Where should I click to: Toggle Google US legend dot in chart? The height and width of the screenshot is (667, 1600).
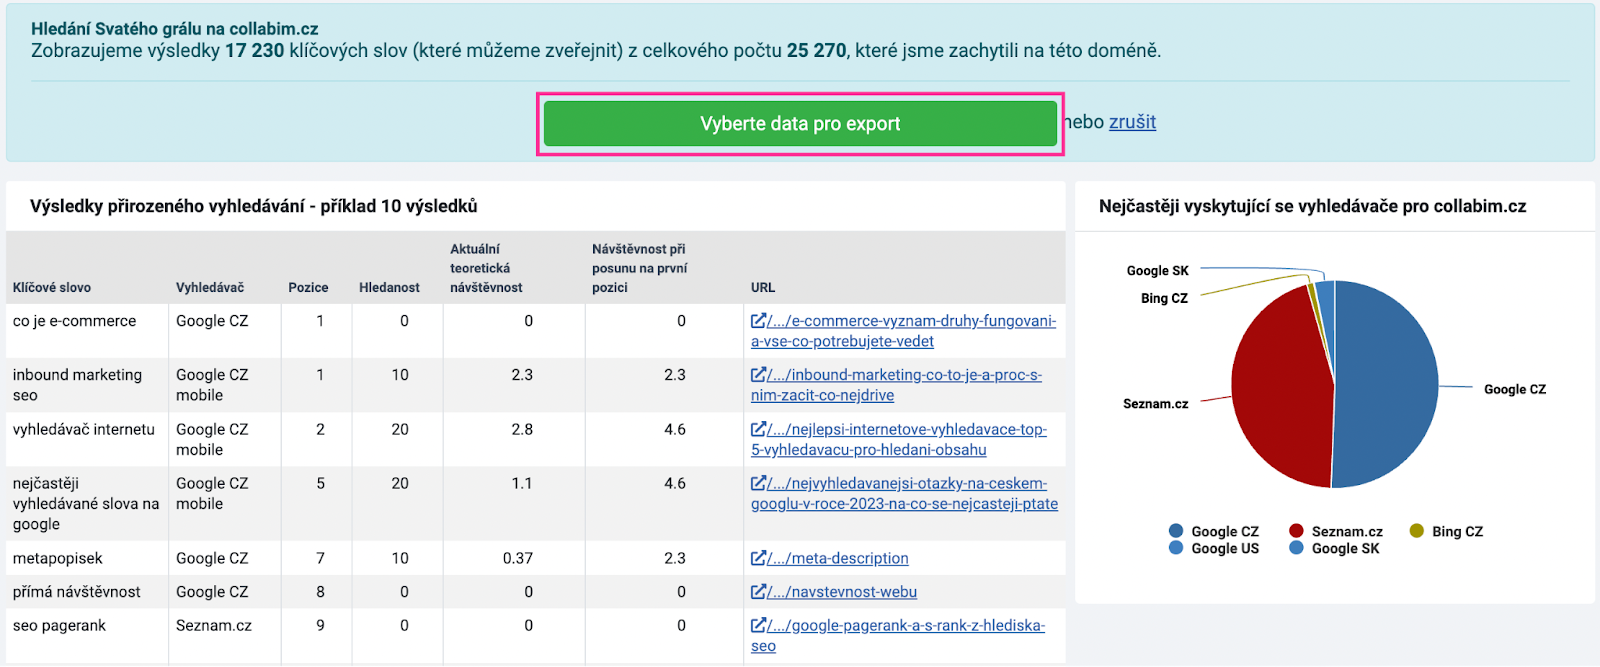point(1176,548)
